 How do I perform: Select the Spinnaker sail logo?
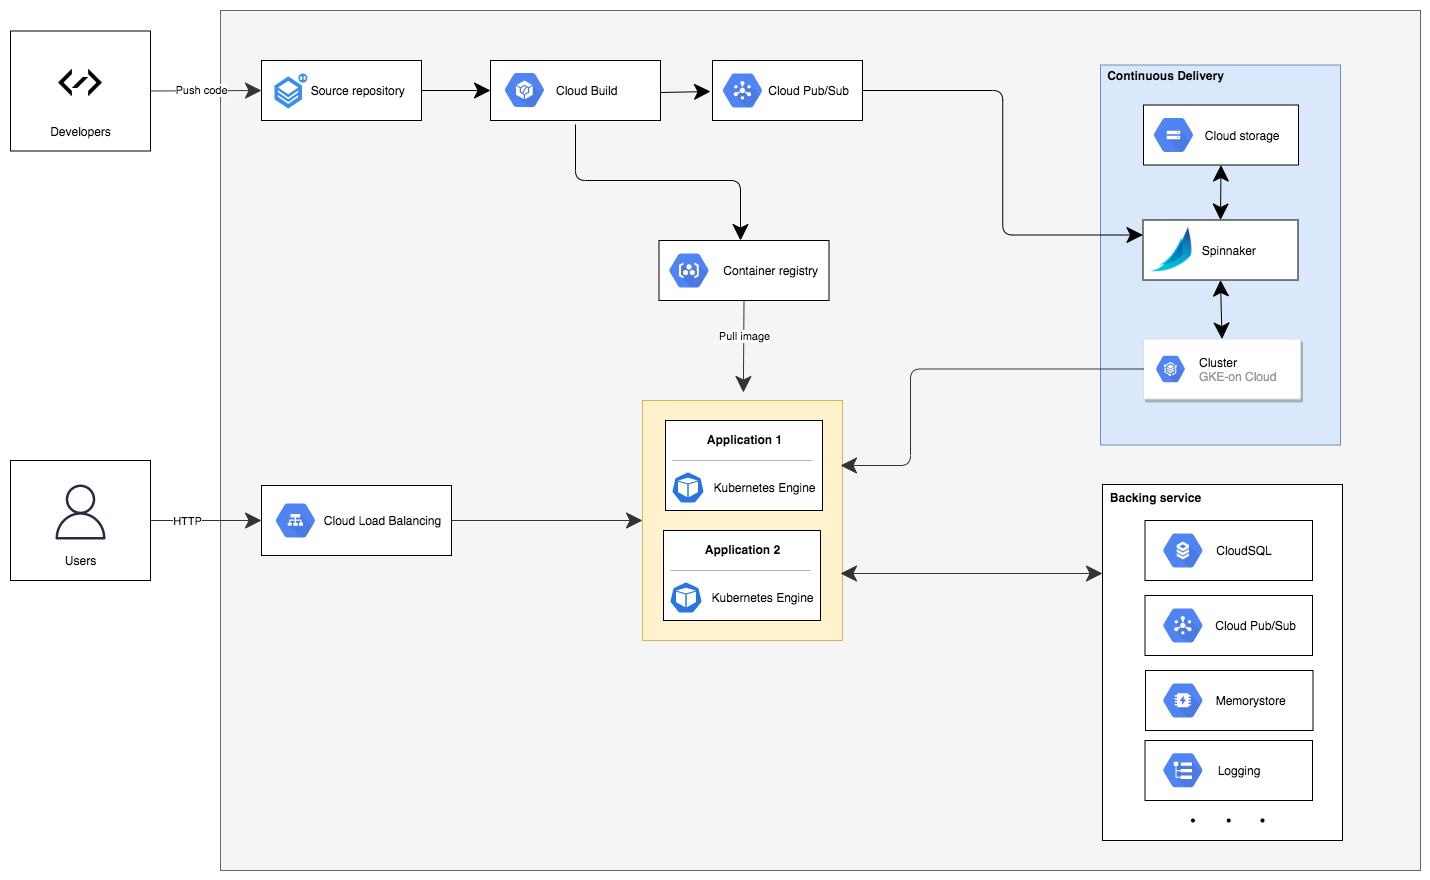pyautogui.click(x=1172, y=250)
